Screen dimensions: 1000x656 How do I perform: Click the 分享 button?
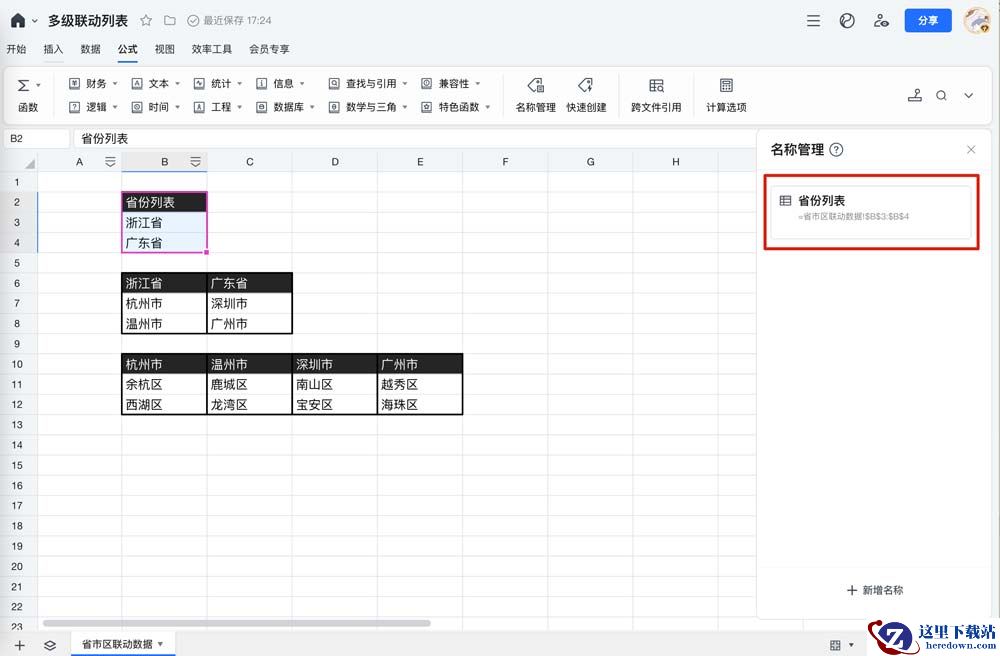(x=927, y=20)
